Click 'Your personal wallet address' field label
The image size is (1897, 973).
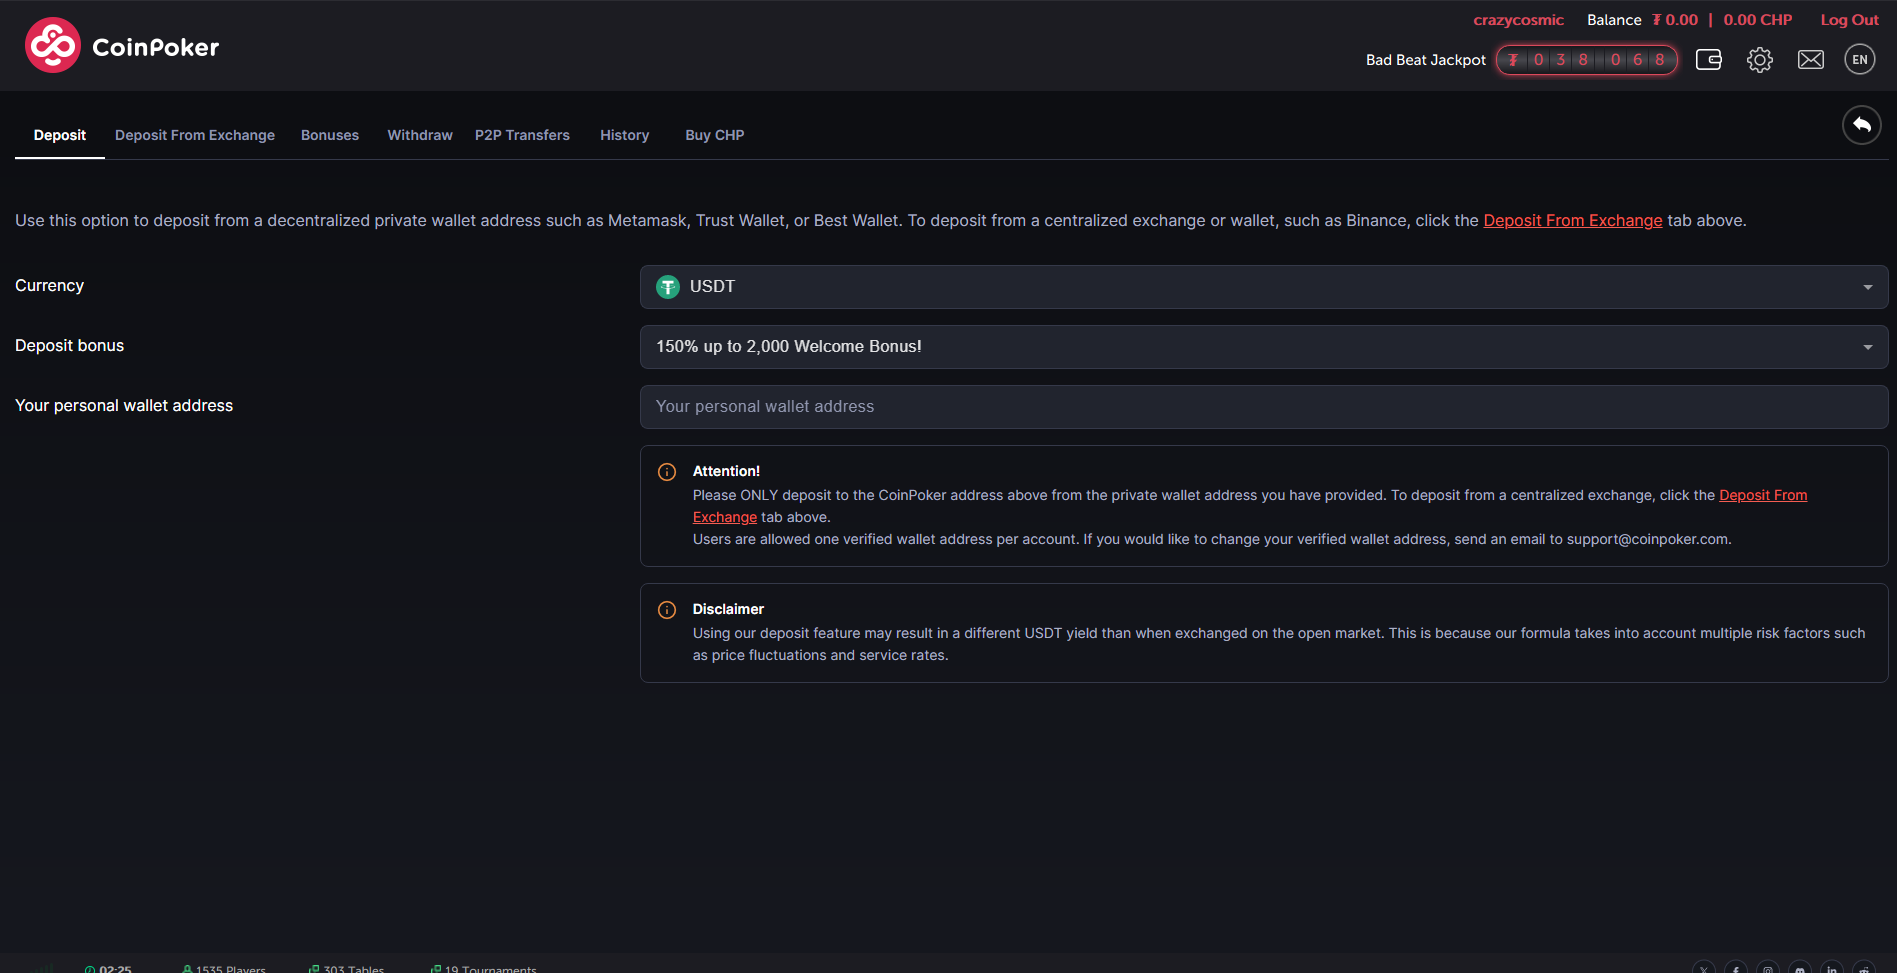pos(124,406)
